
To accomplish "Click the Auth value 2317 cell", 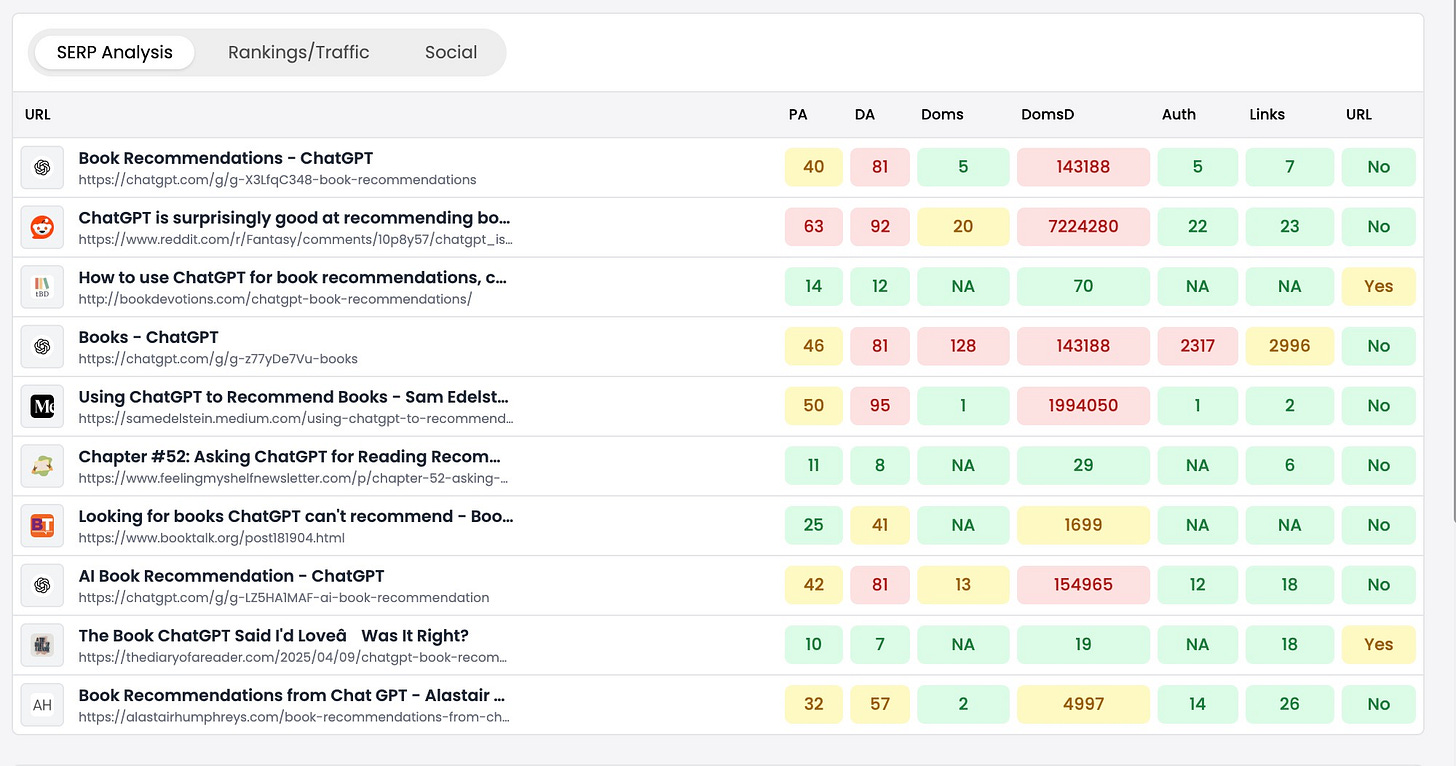I will click(1197, 346).
